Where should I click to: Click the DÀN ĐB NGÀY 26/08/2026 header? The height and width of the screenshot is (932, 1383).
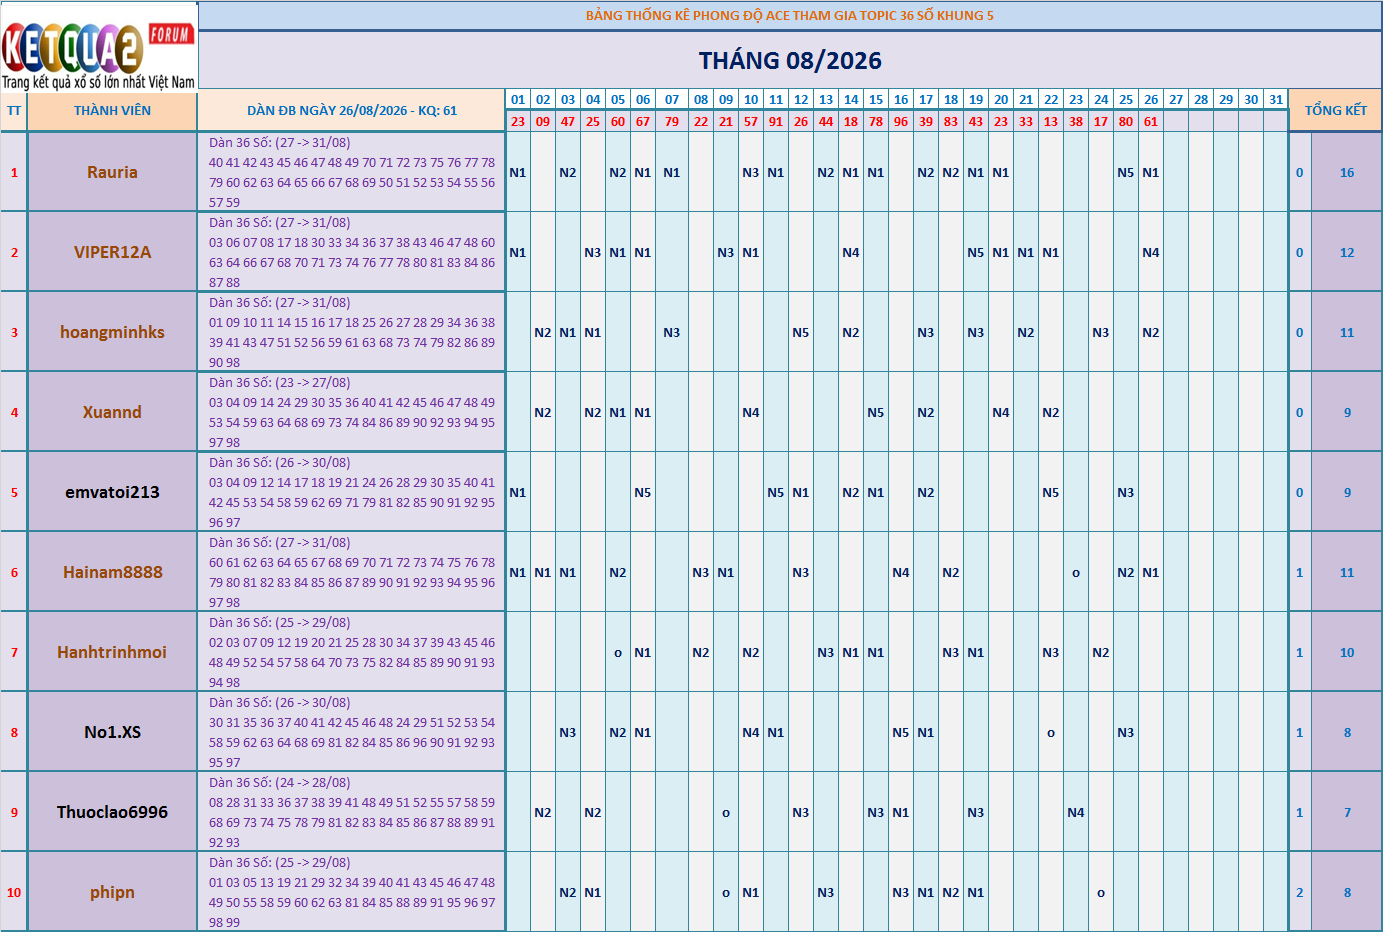352,111
